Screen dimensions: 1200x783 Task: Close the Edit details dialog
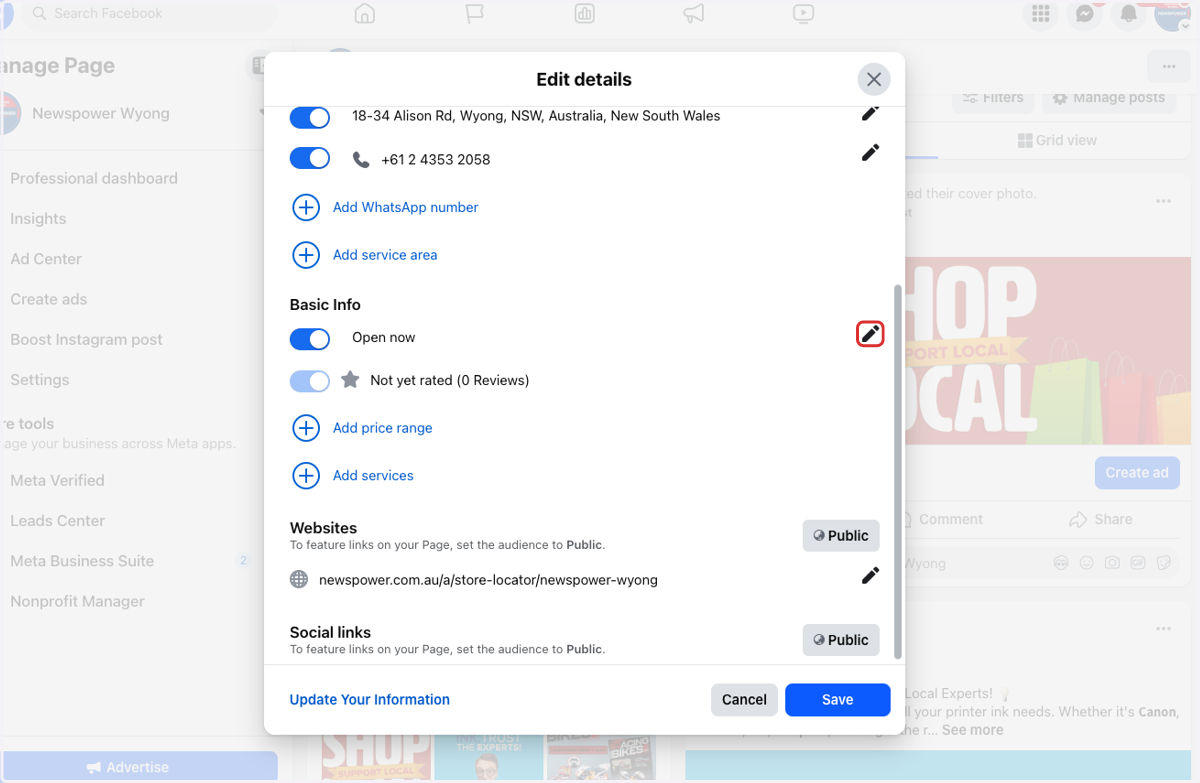pos(873,79)
